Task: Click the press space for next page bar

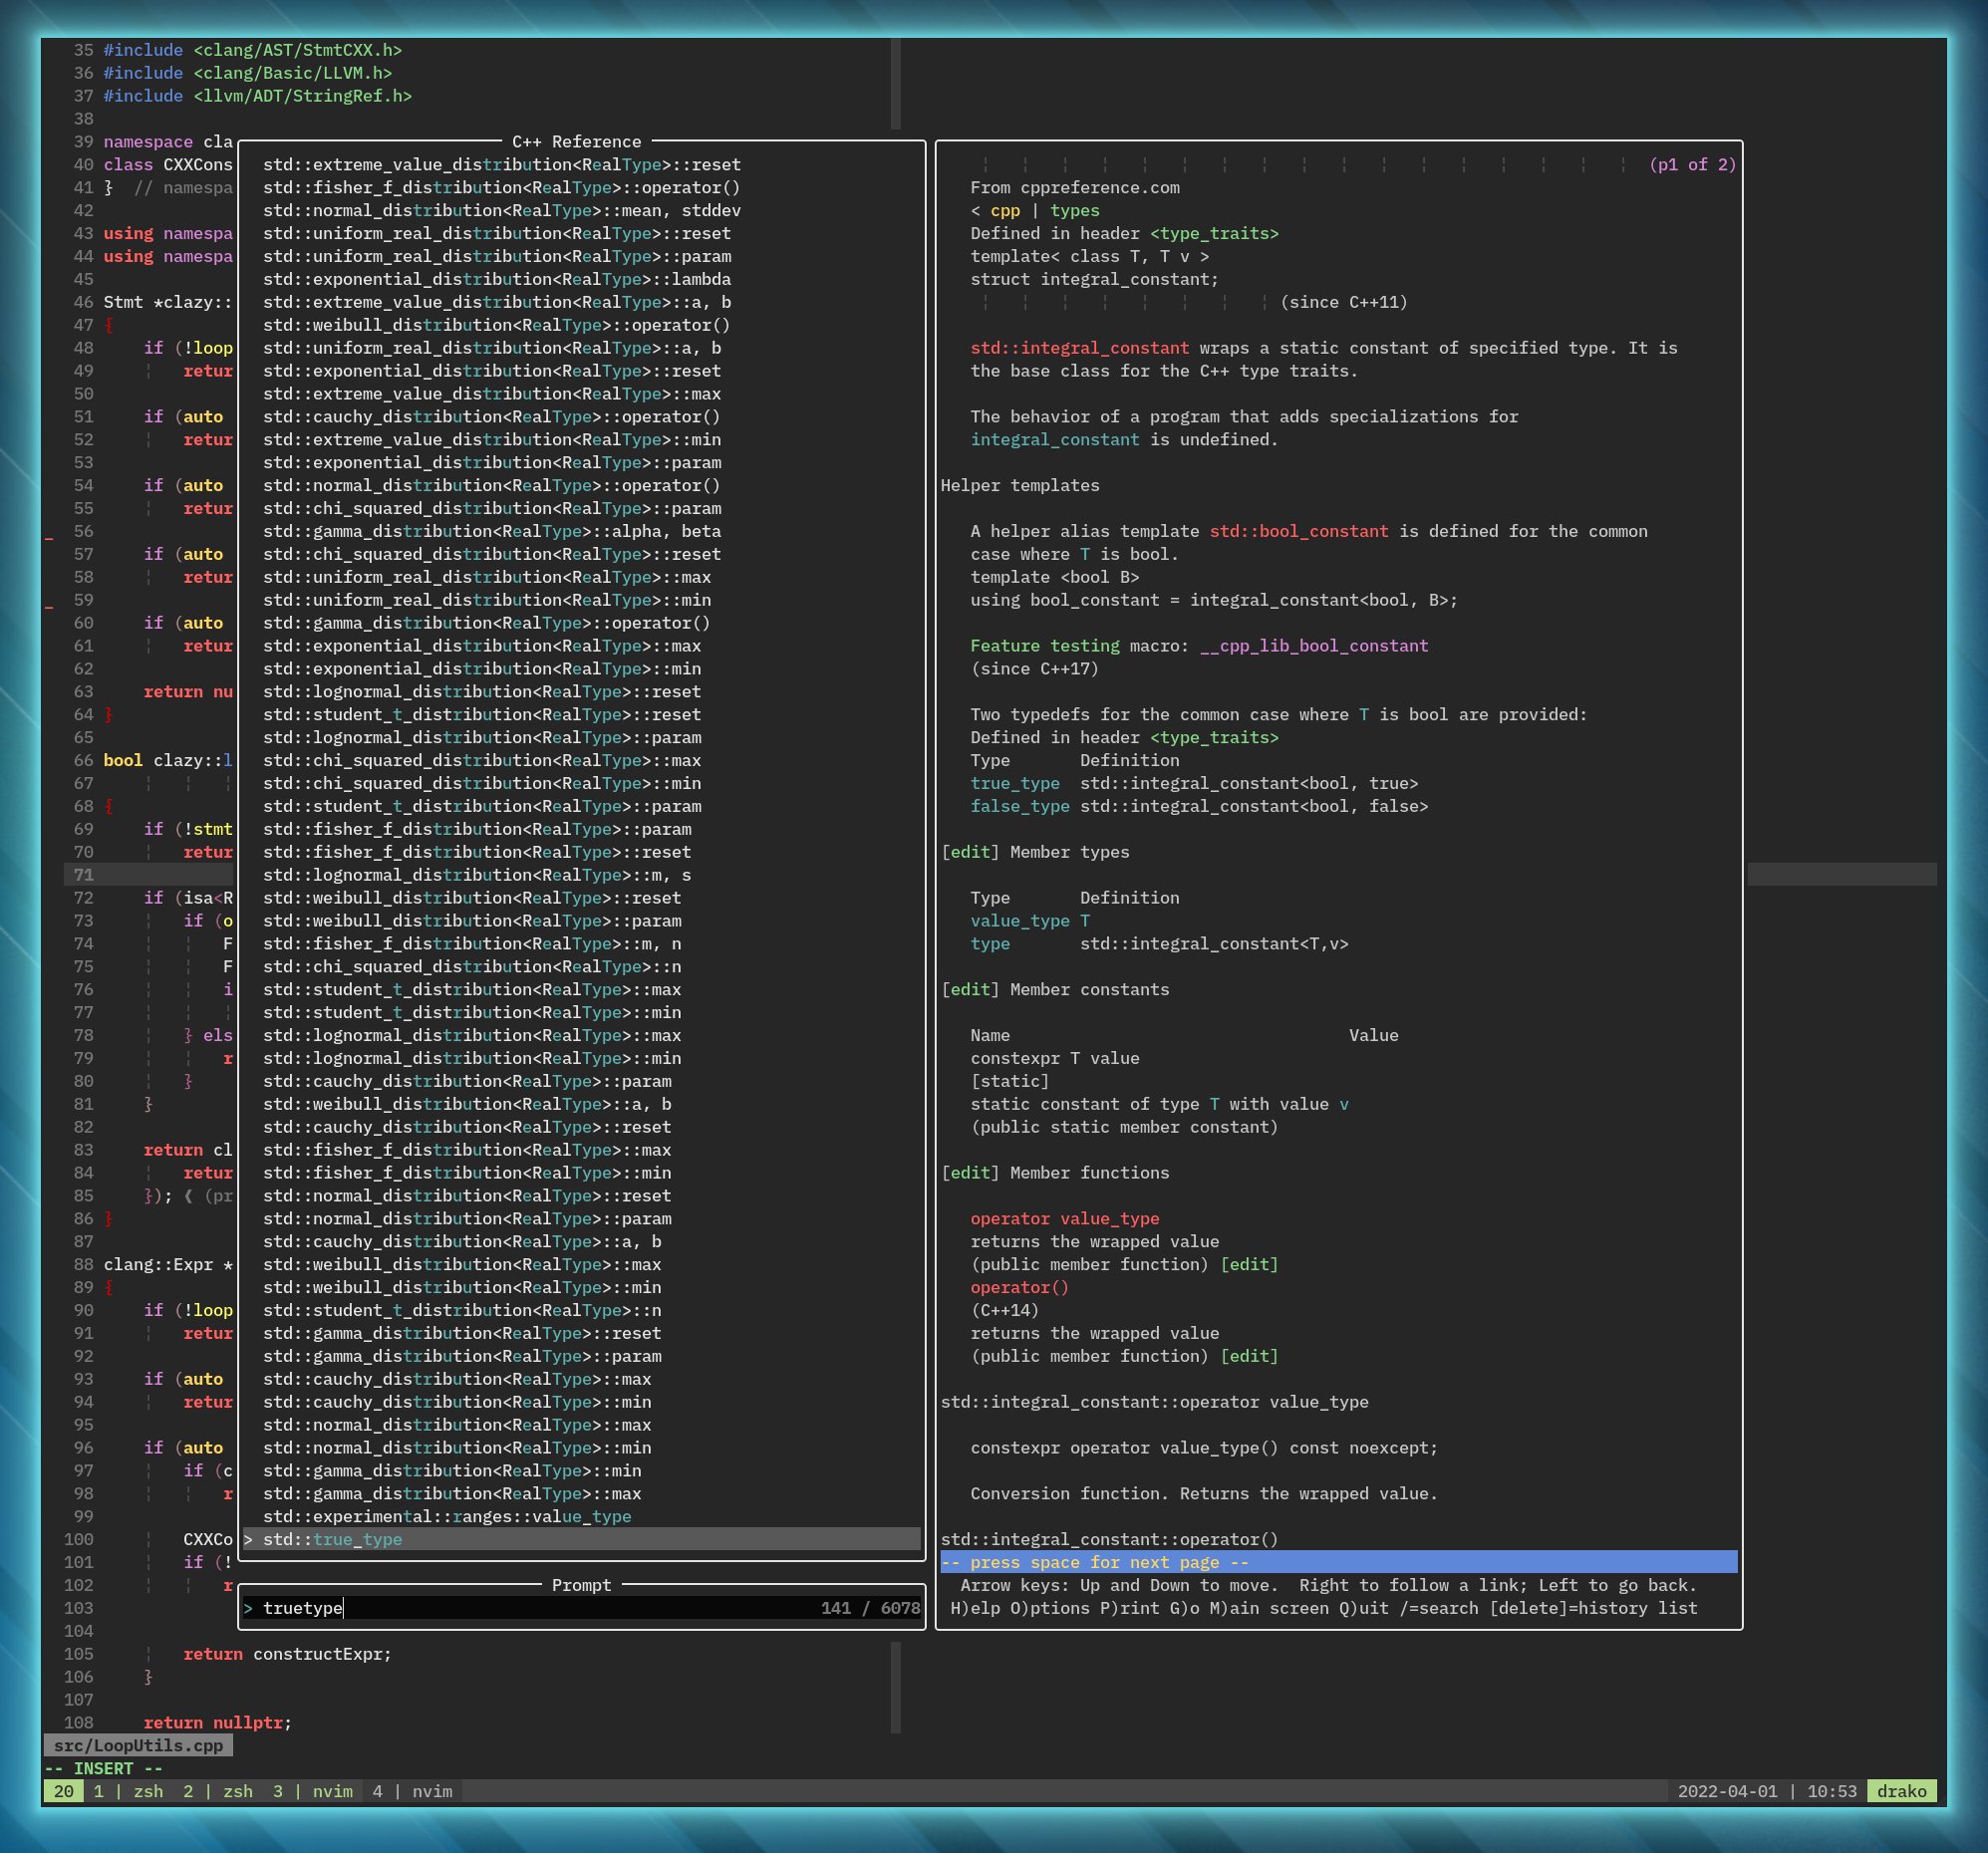Action: click(x=1339, y=1562)
